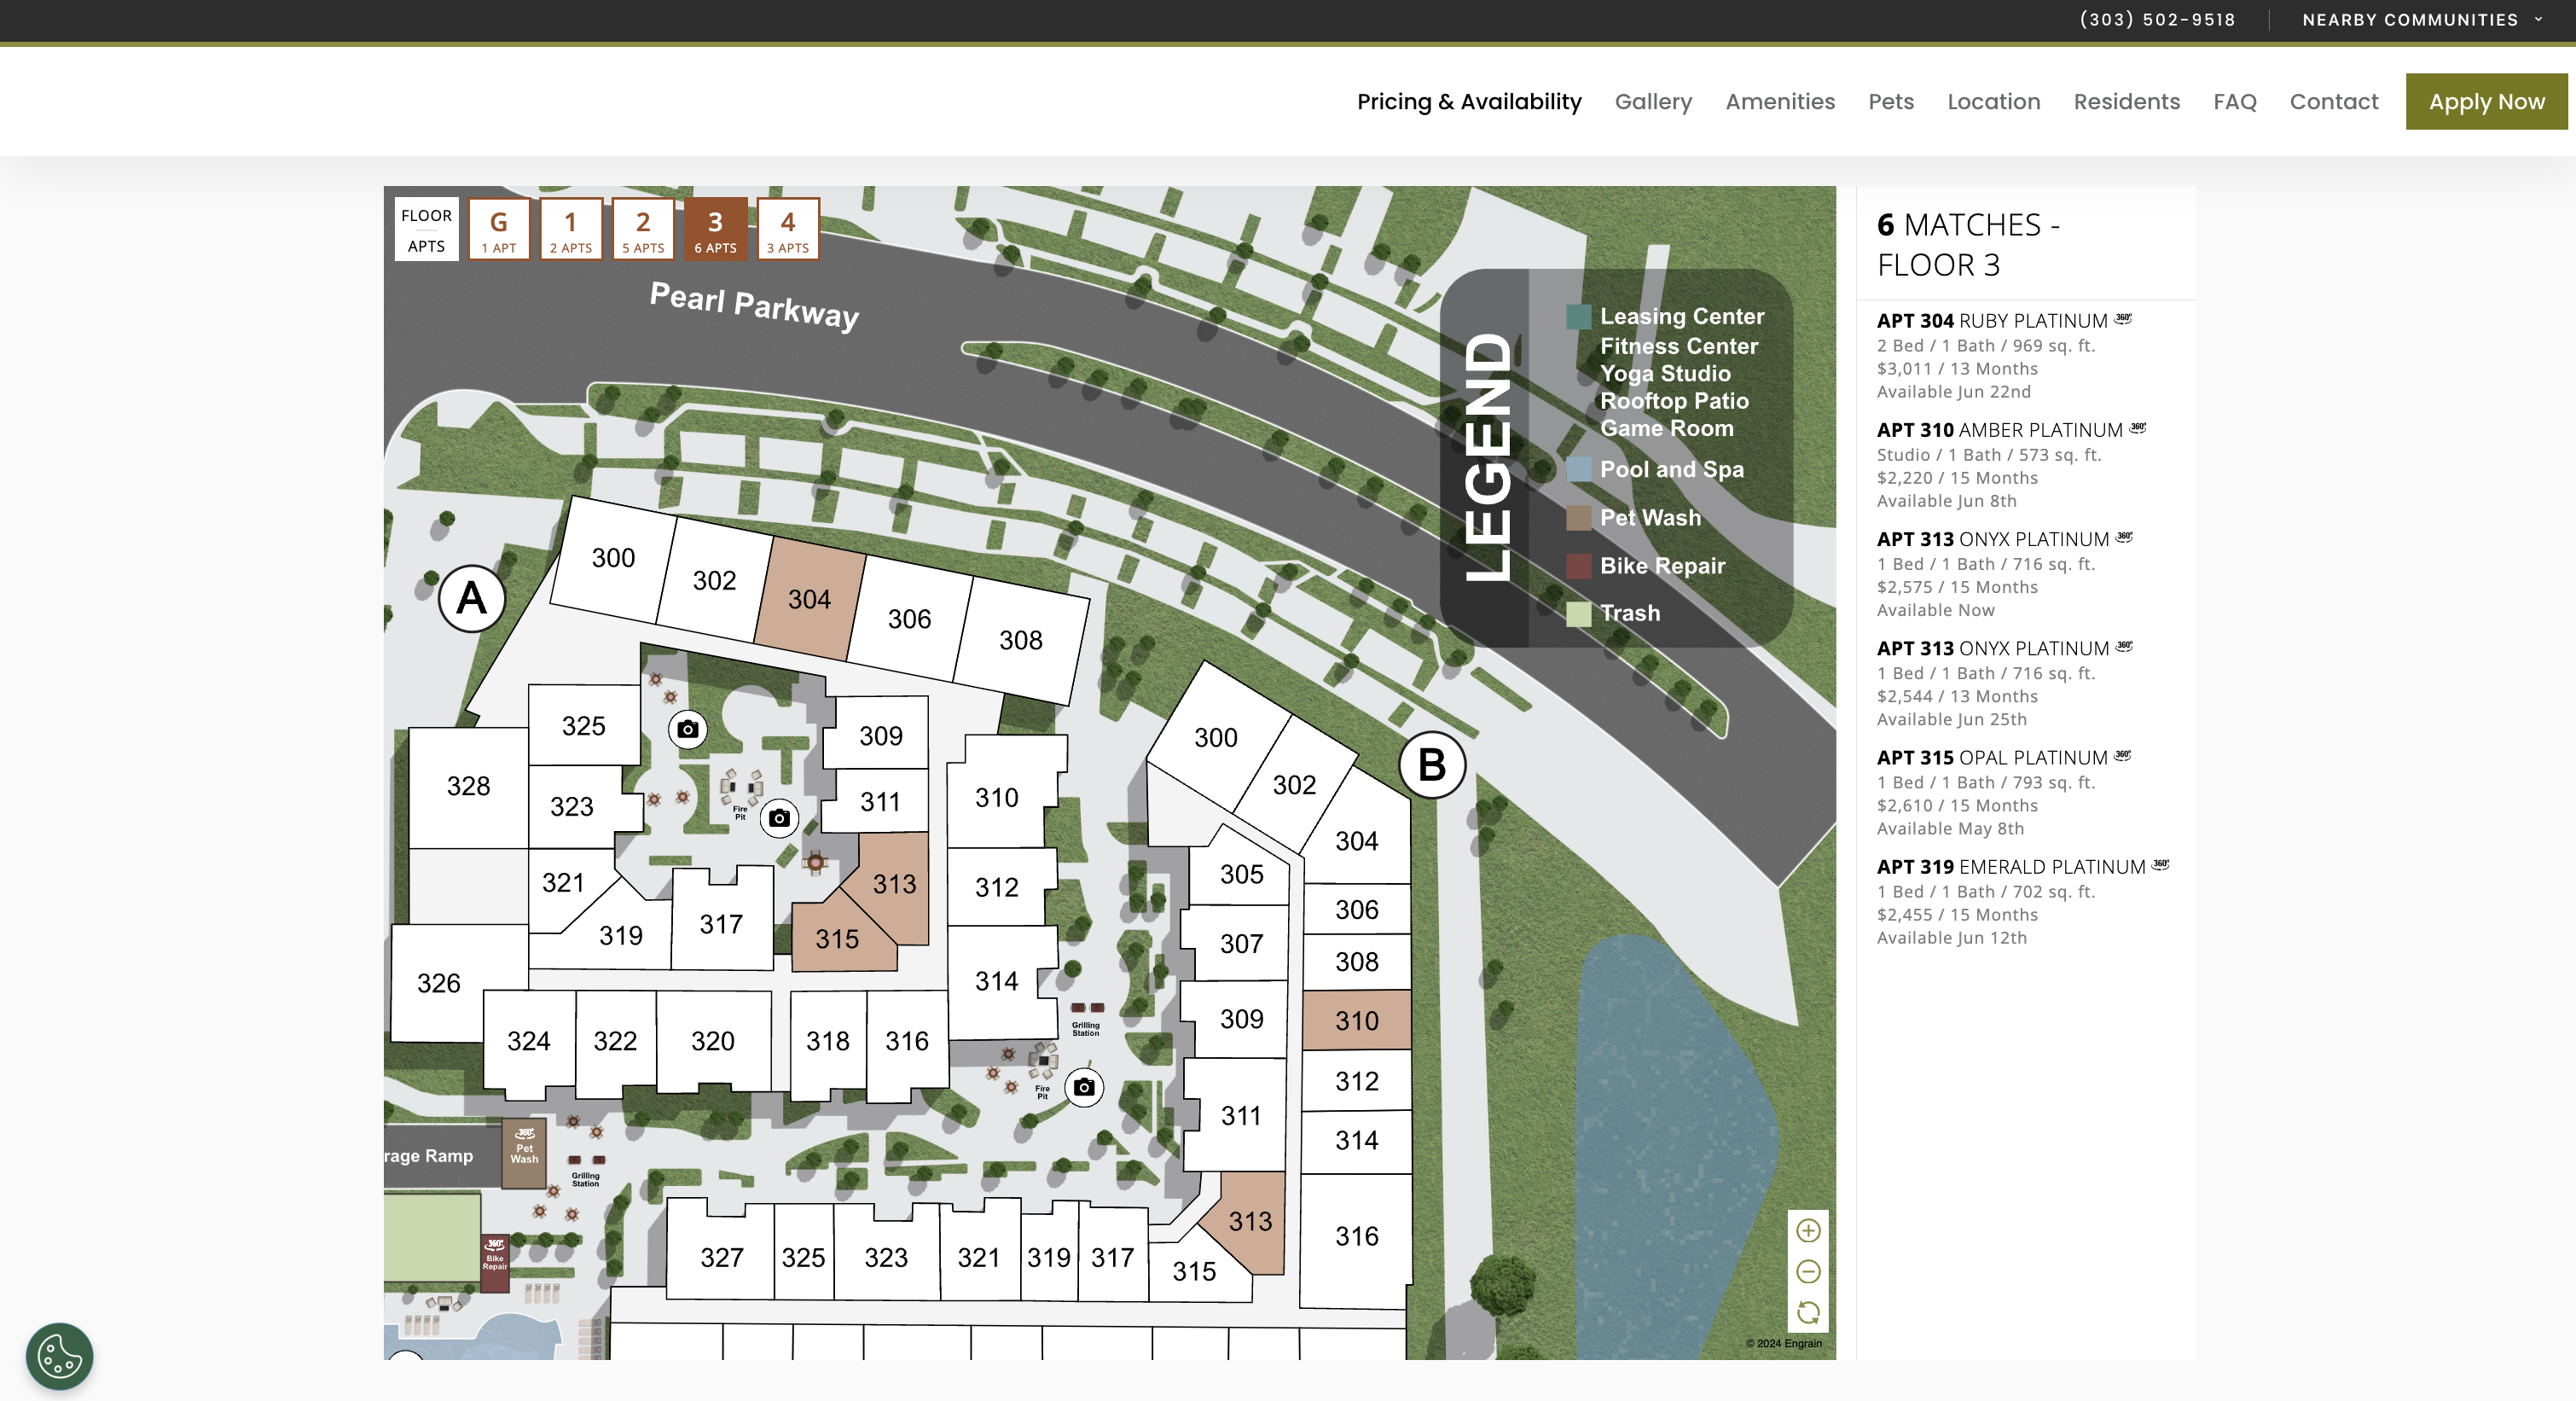
Task: Open cookie preferences icon
Action: 60,1356
